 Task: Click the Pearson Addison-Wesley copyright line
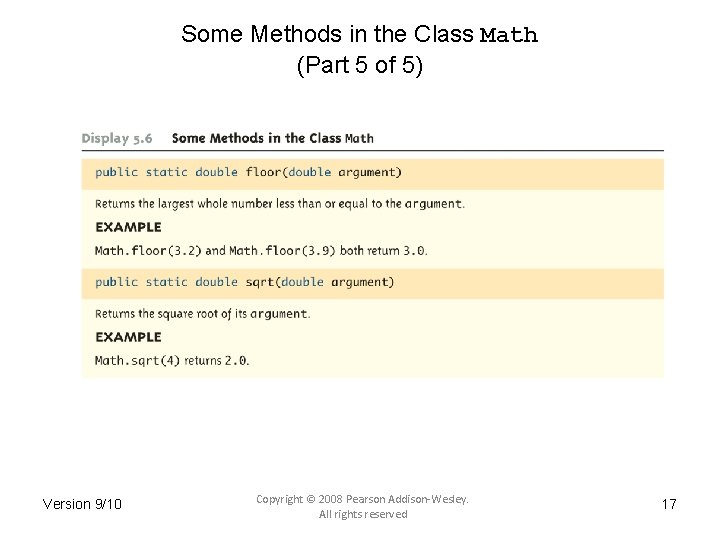pyautogui.click(x=362, y=498)
